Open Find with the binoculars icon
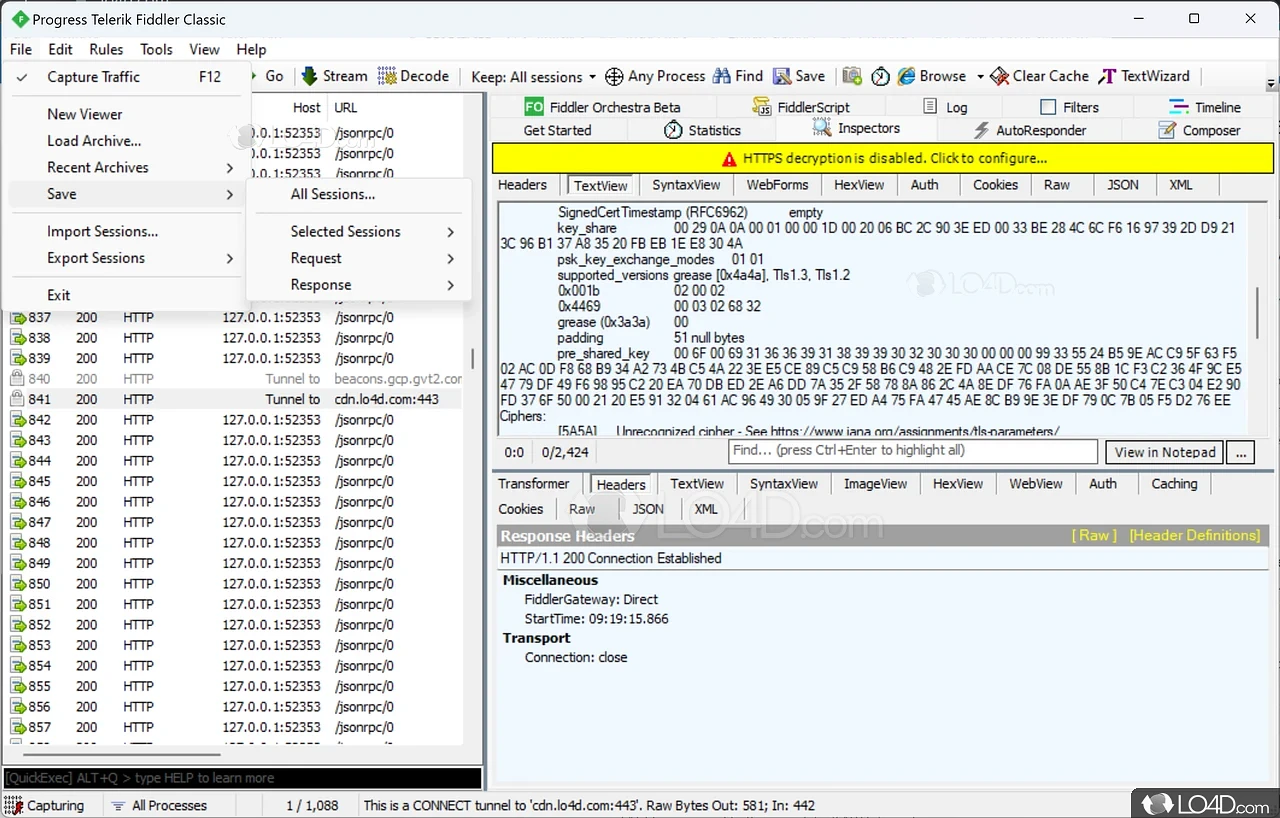This screenshot has width=1280, height=818. (721, 76)
